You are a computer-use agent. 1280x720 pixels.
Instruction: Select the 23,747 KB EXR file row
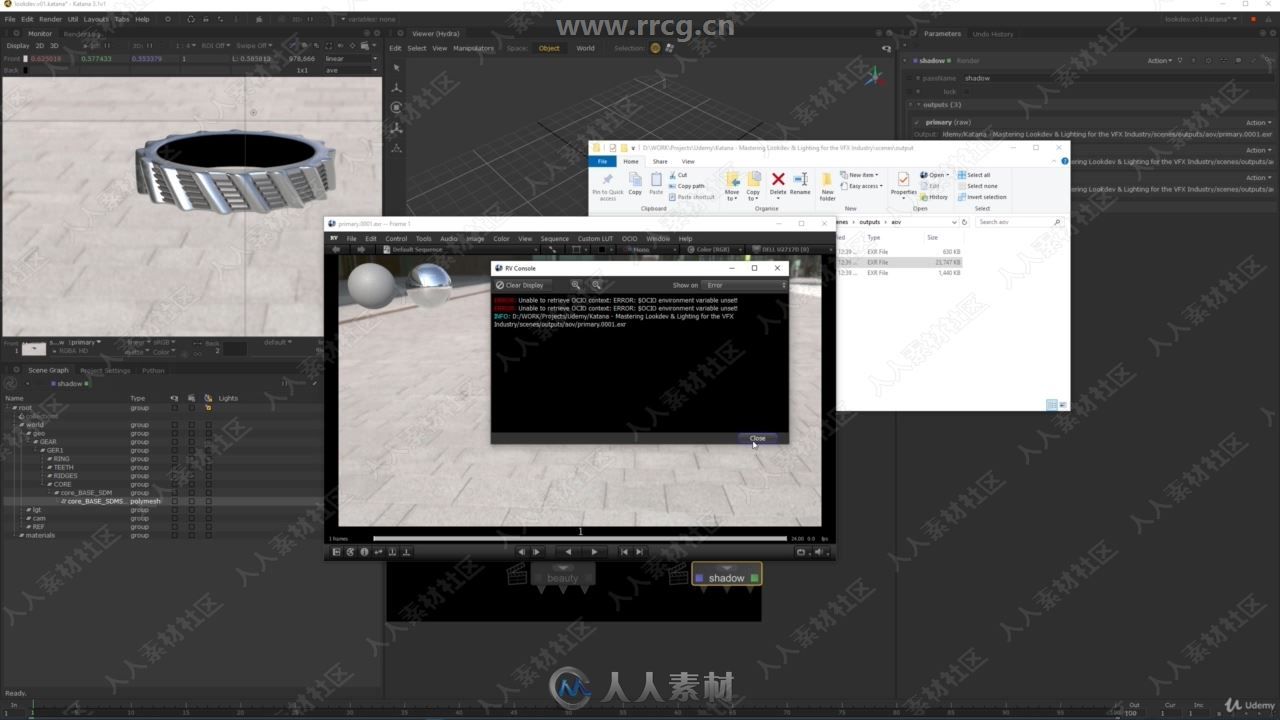pyautogui.click(x=899, y=262)
